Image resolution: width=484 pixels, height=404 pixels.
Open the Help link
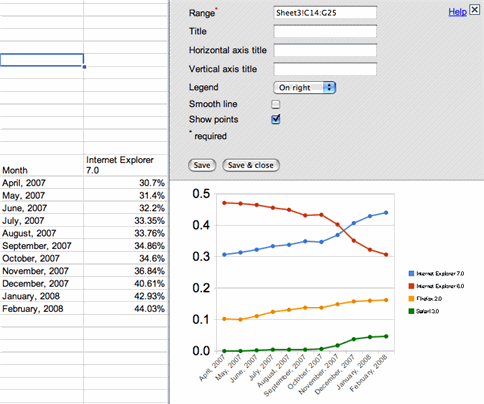[457, 12]
